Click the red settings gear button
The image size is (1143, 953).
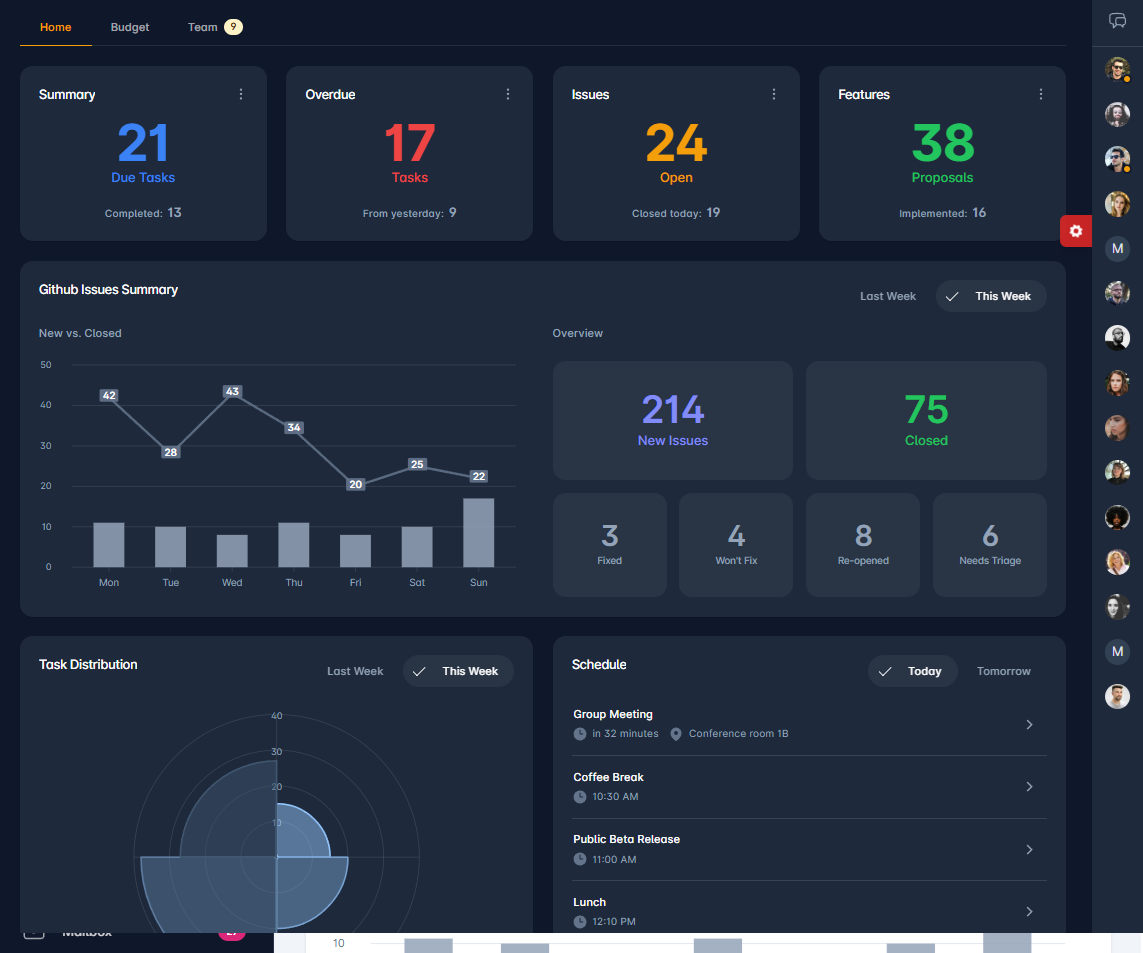[1075, 231]
